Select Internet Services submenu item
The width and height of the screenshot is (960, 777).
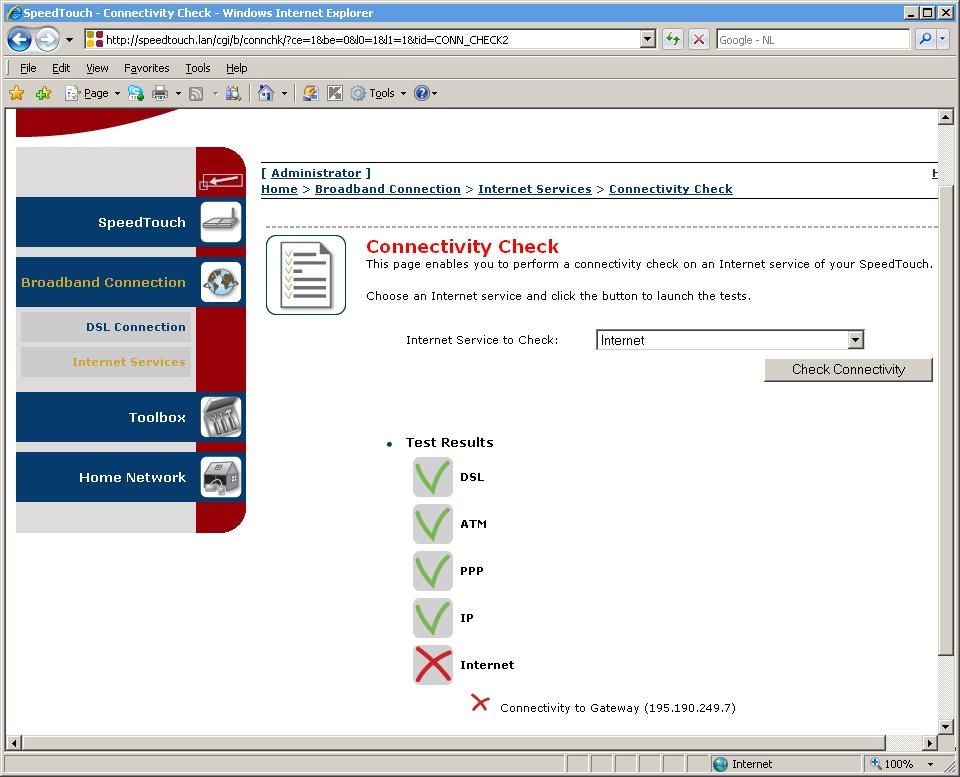tap(106, 362)
